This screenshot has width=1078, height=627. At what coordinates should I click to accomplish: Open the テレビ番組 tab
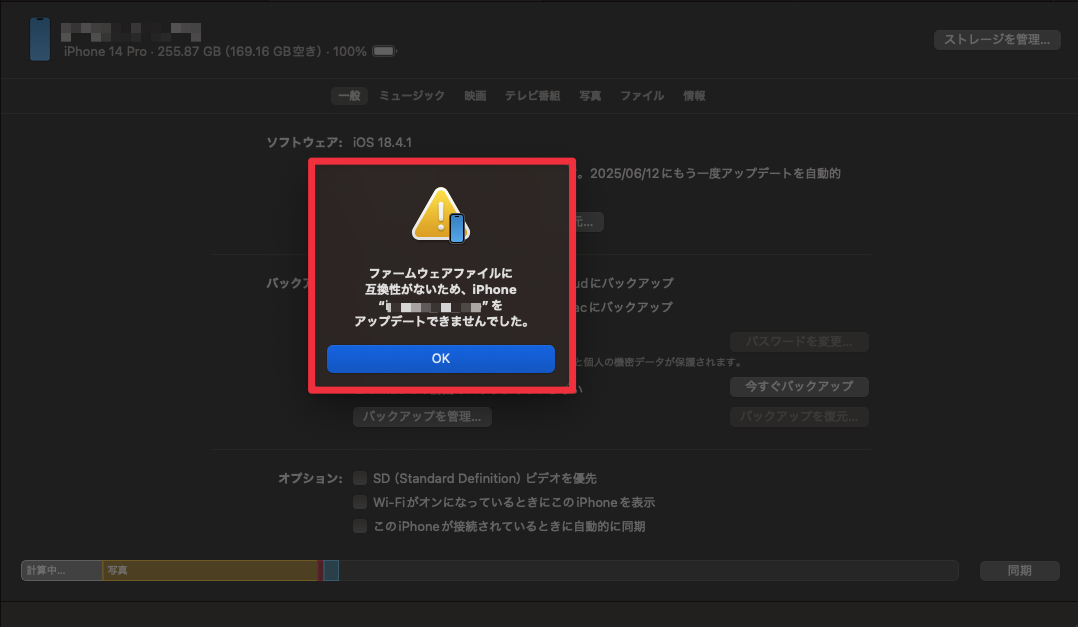point(532,96)
